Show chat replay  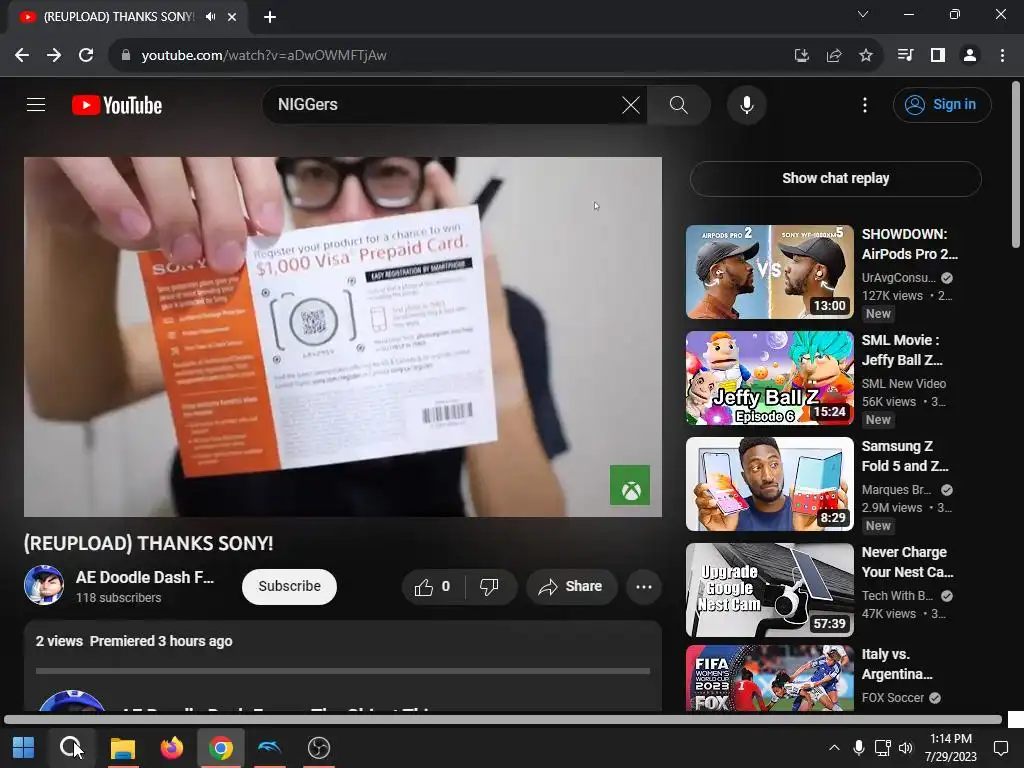[x=835, y=178]
